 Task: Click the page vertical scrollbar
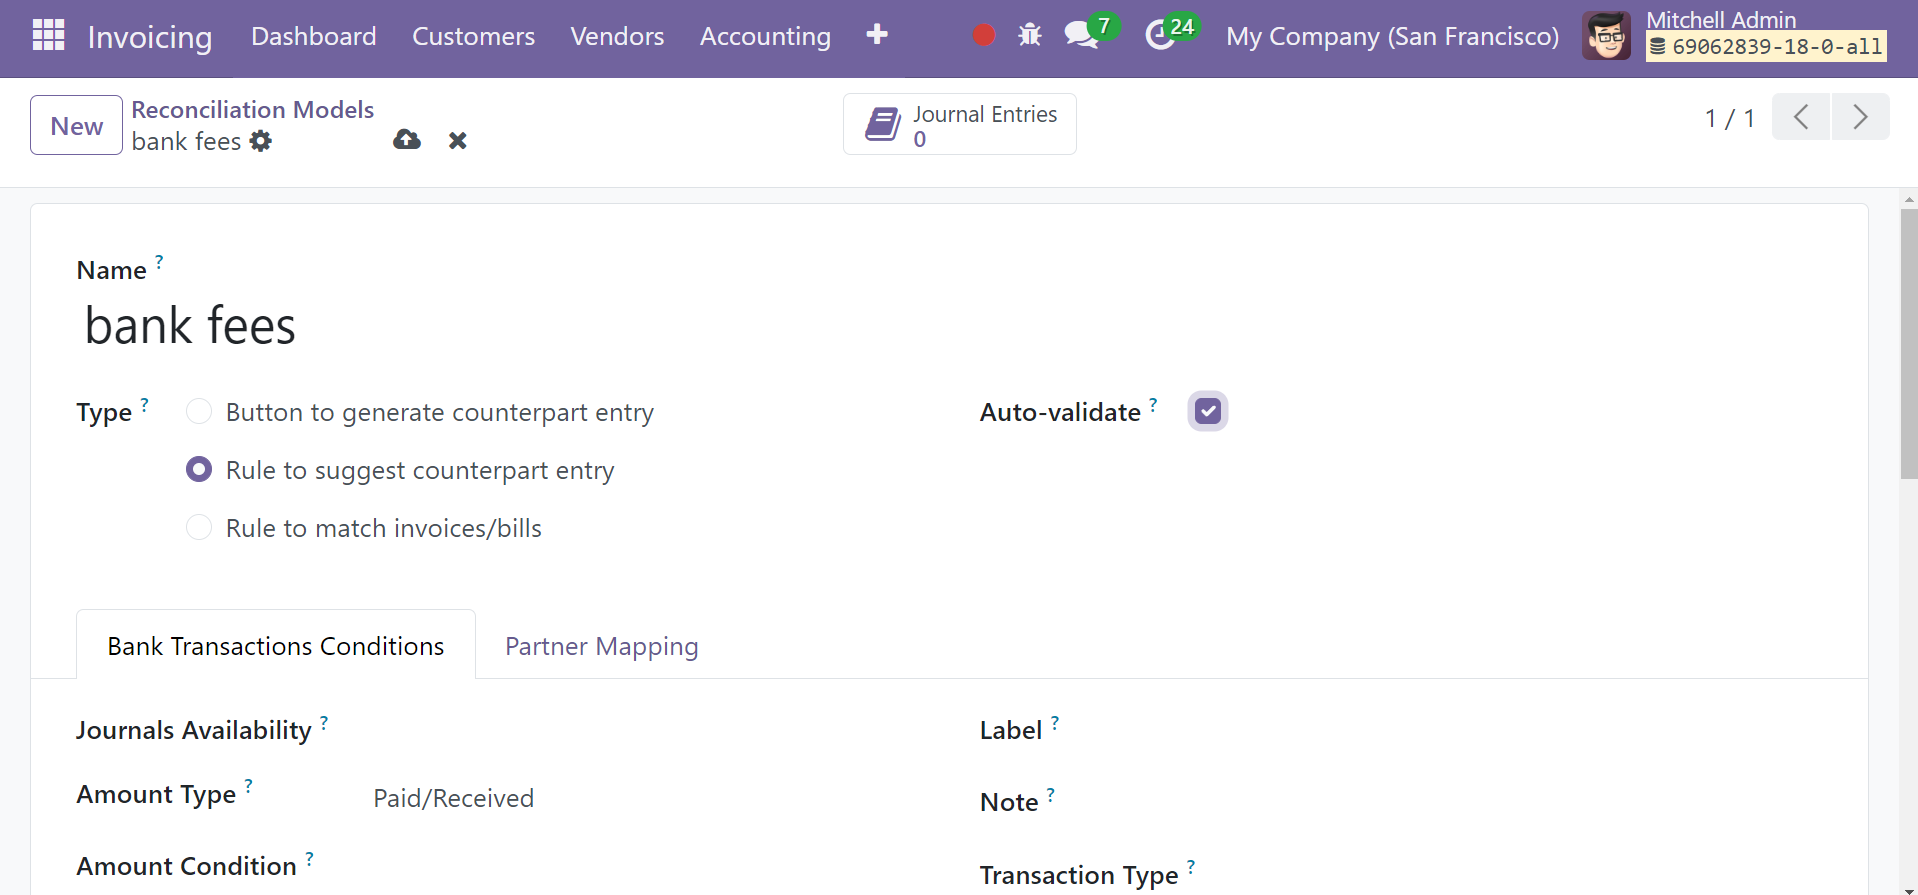(x=1909, y=344)
